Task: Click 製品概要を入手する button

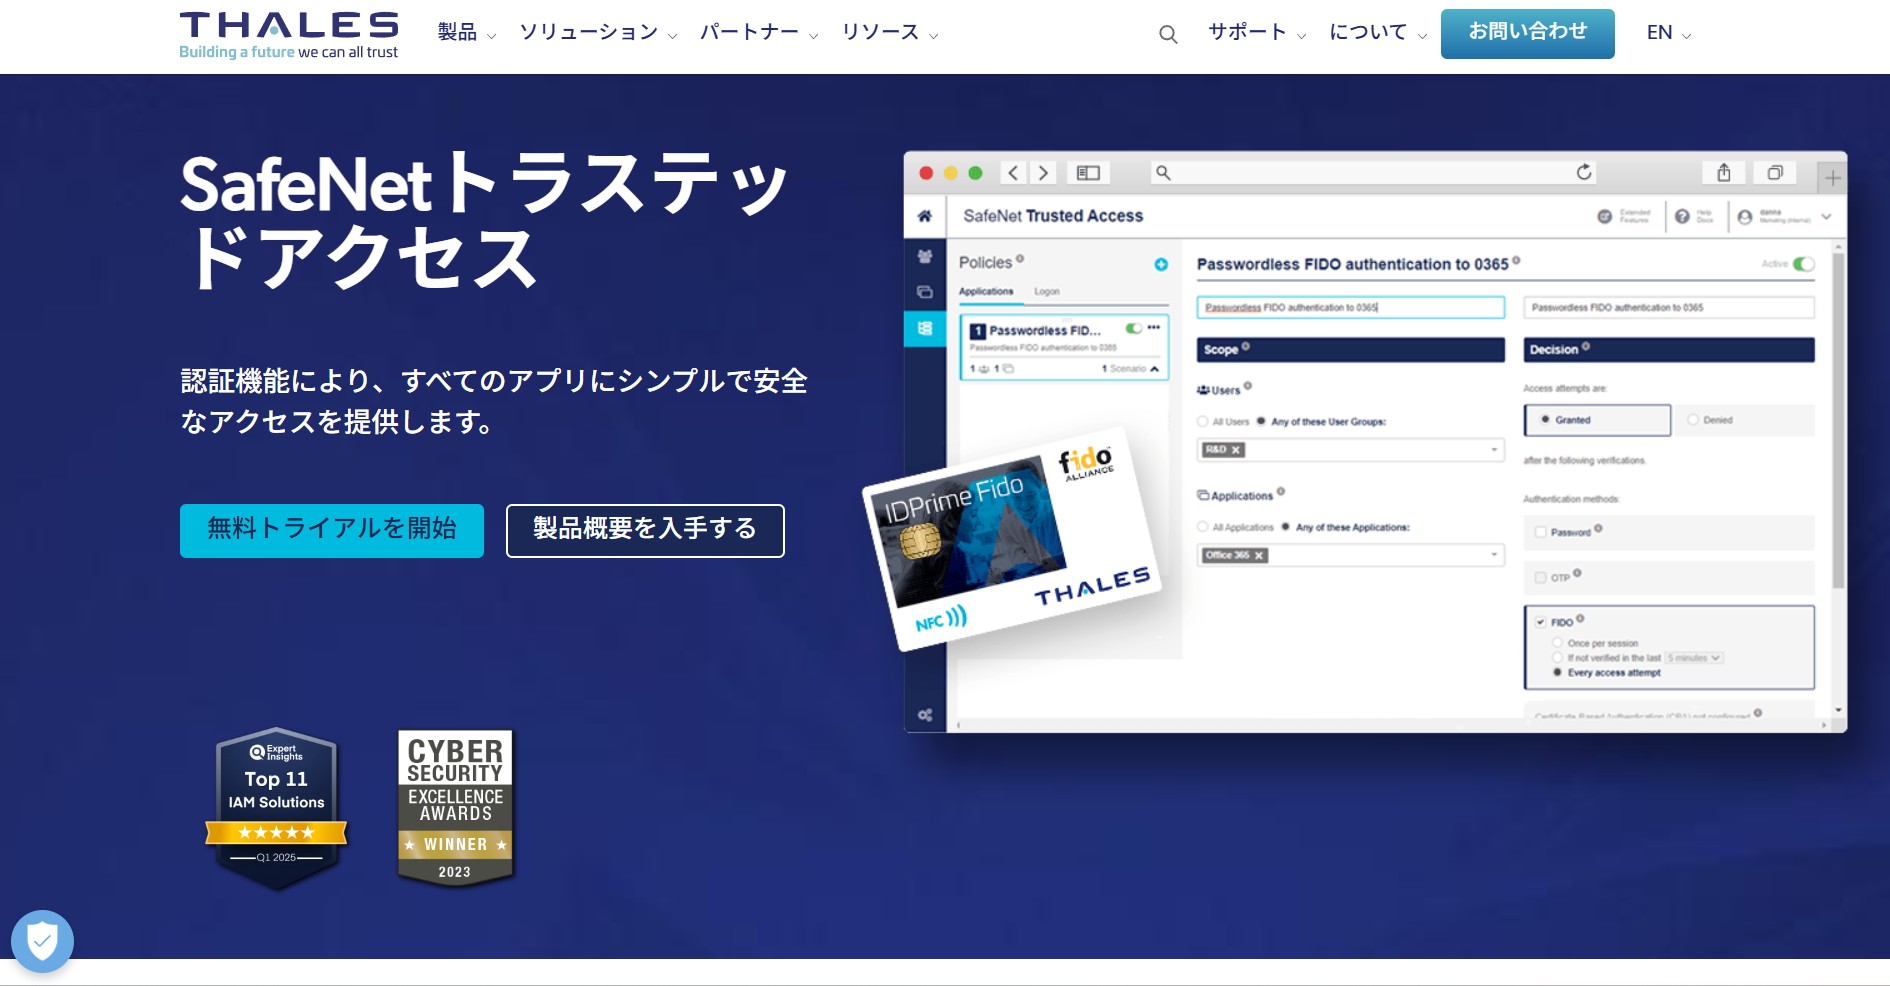Action: [x=645, y=530]
